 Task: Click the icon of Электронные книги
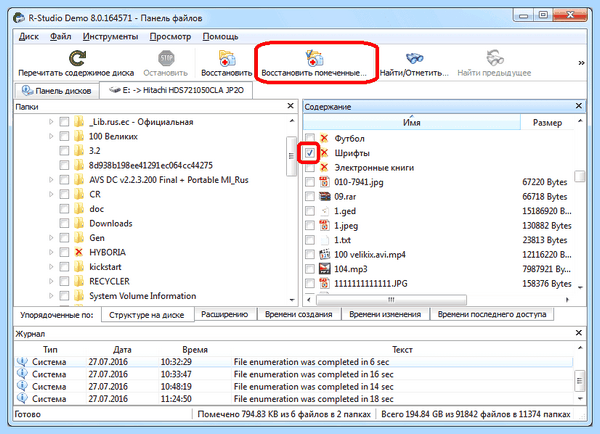[x=324, y=167]
